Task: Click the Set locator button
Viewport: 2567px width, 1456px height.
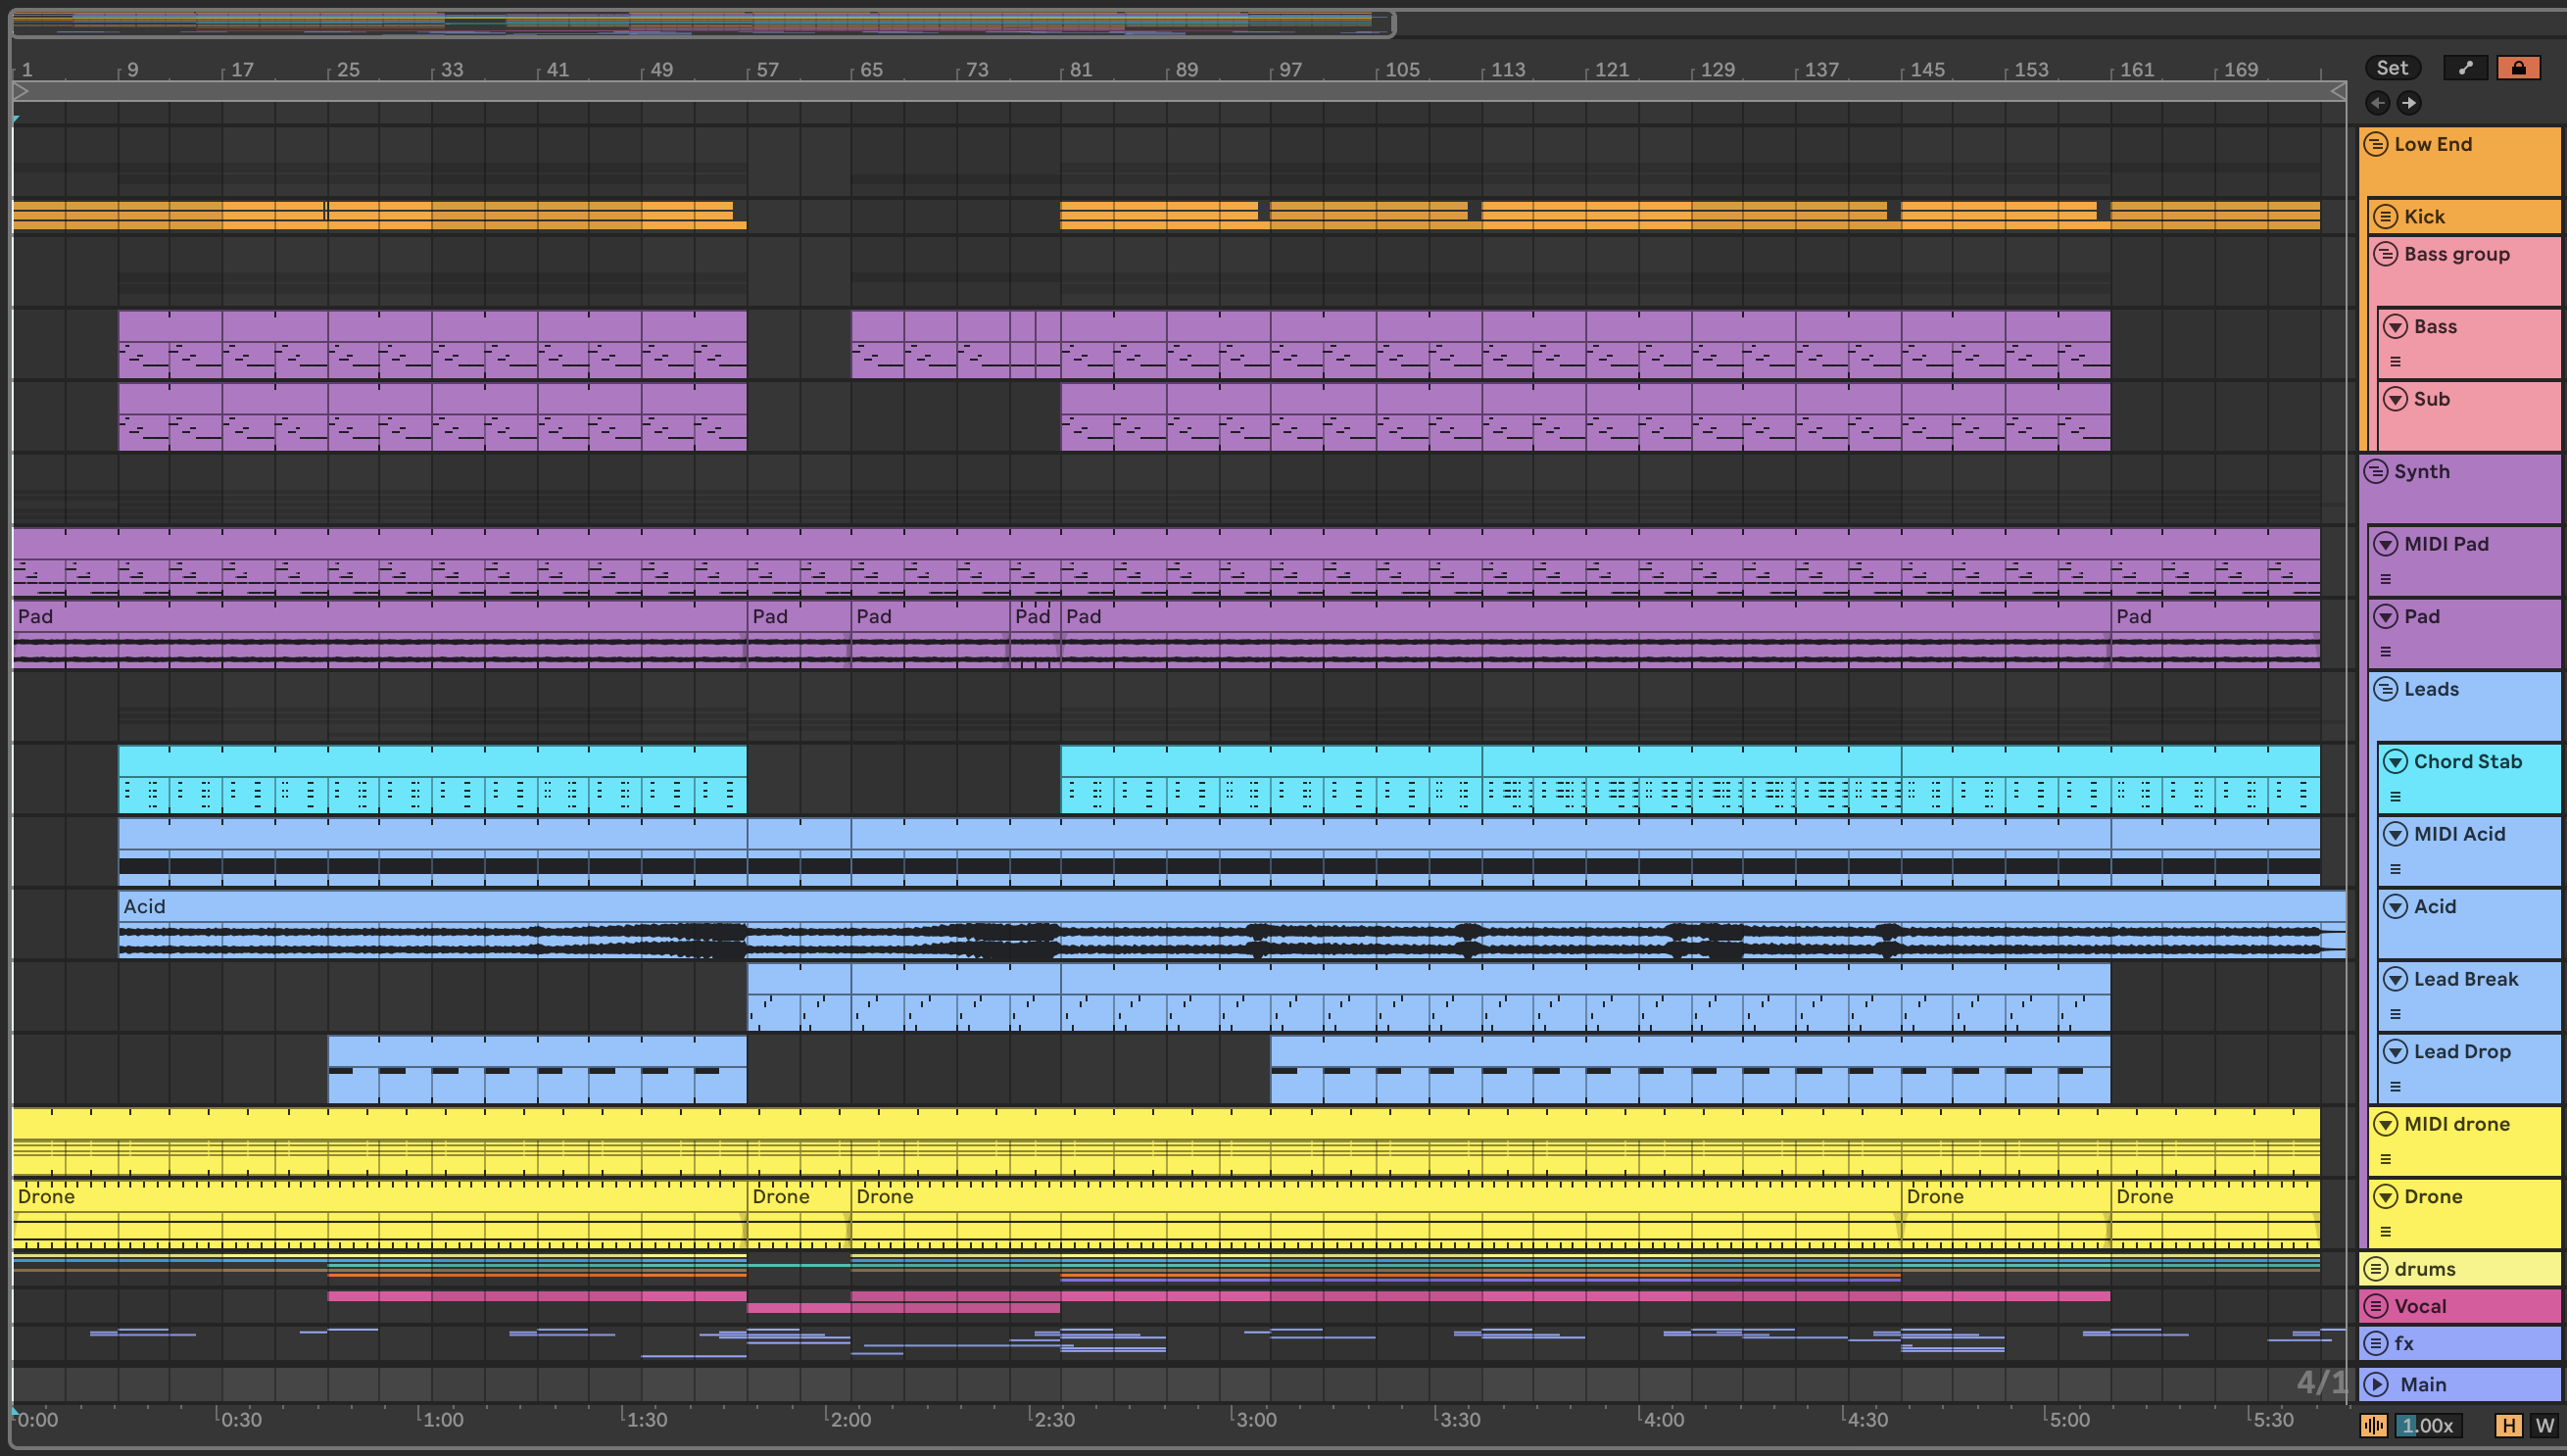Action: point(2392,68)
